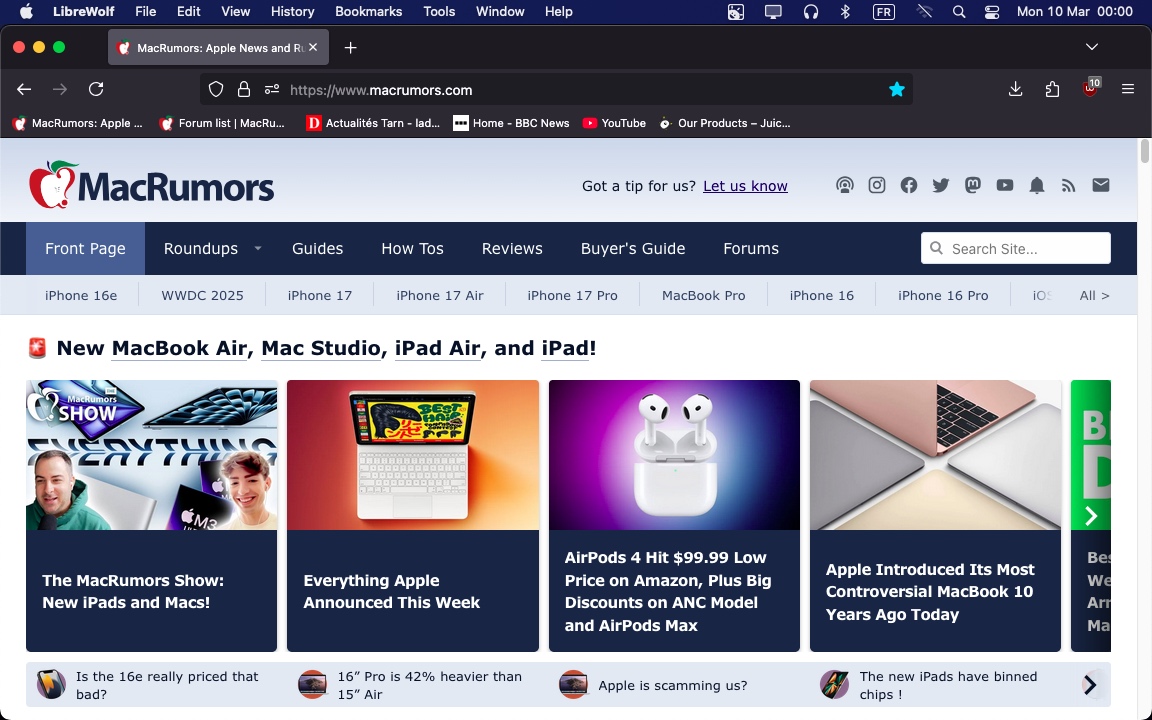Open the Mastodon social icon

pos(973,185)
